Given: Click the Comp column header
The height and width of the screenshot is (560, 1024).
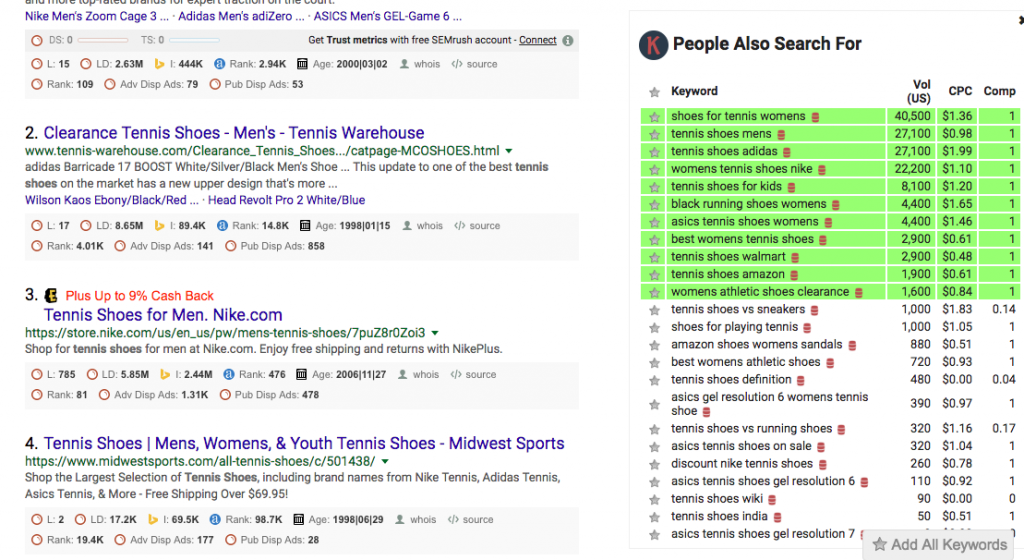Looking at the screenshot, I should (x=999, y=91).
